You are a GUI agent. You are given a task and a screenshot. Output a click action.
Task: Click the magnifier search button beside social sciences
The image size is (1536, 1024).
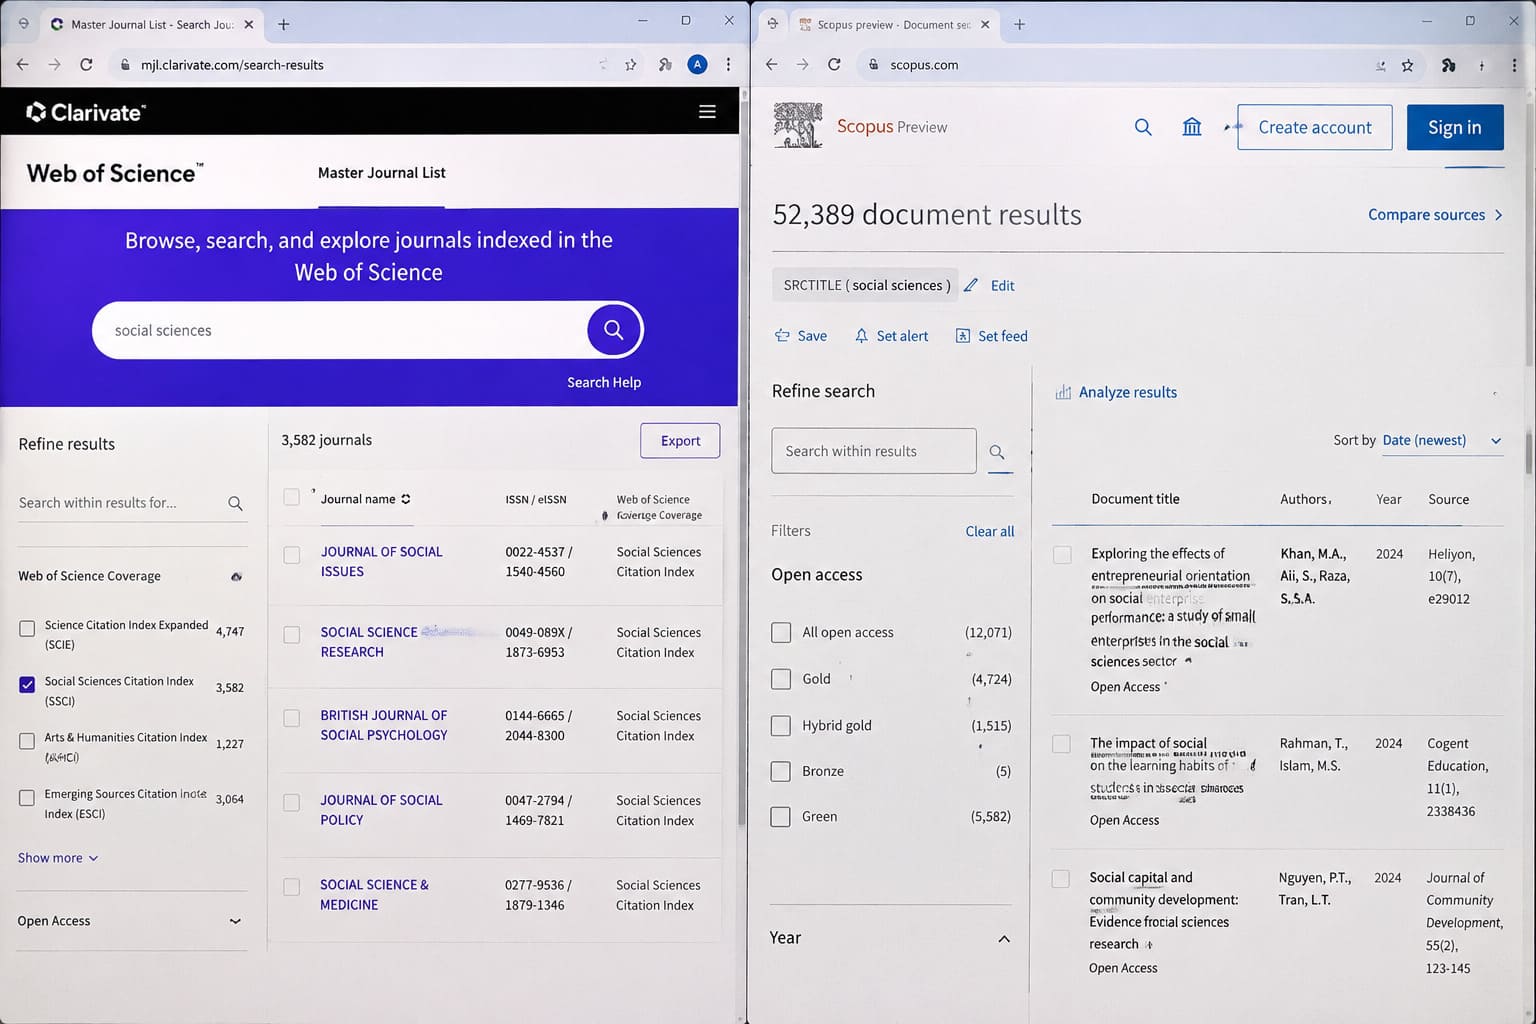(614, 329)
